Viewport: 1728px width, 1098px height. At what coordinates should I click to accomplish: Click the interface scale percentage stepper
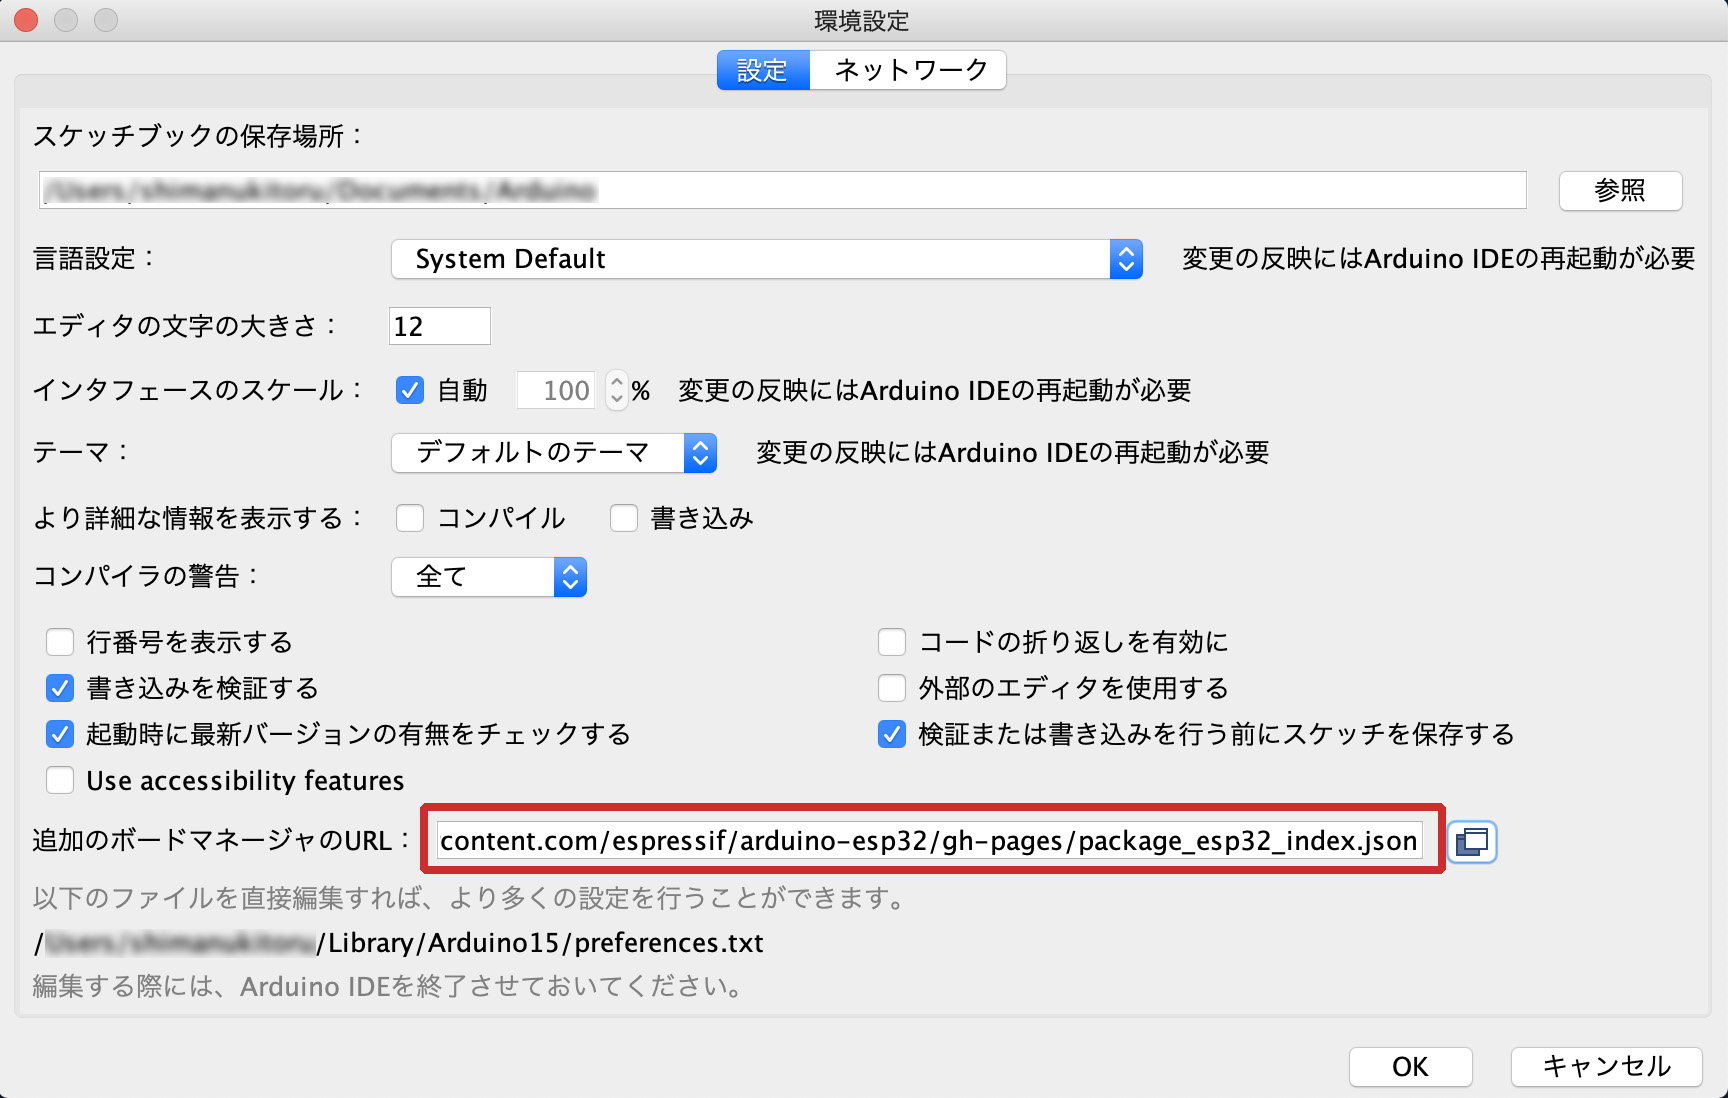[616, 390]
